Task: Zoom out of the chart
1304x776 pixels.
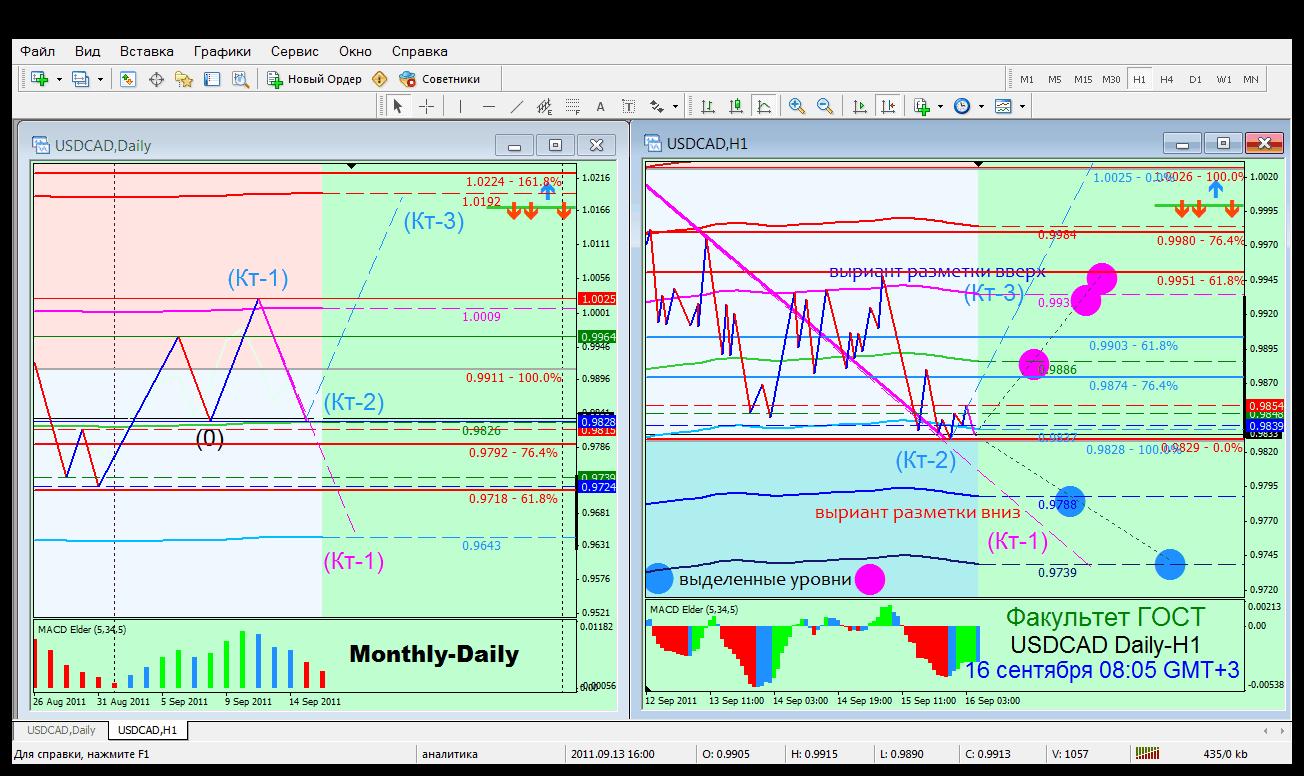Action: tap(825, 106)
